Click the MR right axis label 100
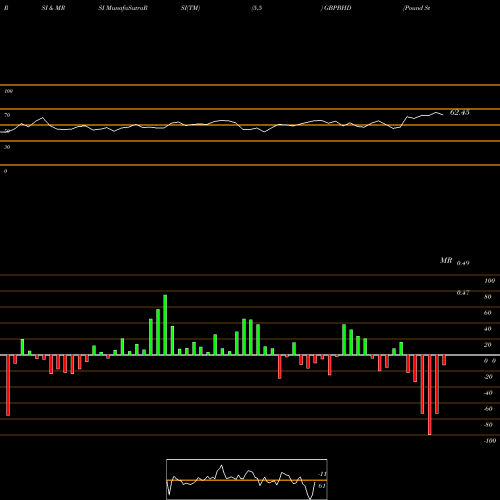This screenshot has height=500, width=500. pos(490,281)
